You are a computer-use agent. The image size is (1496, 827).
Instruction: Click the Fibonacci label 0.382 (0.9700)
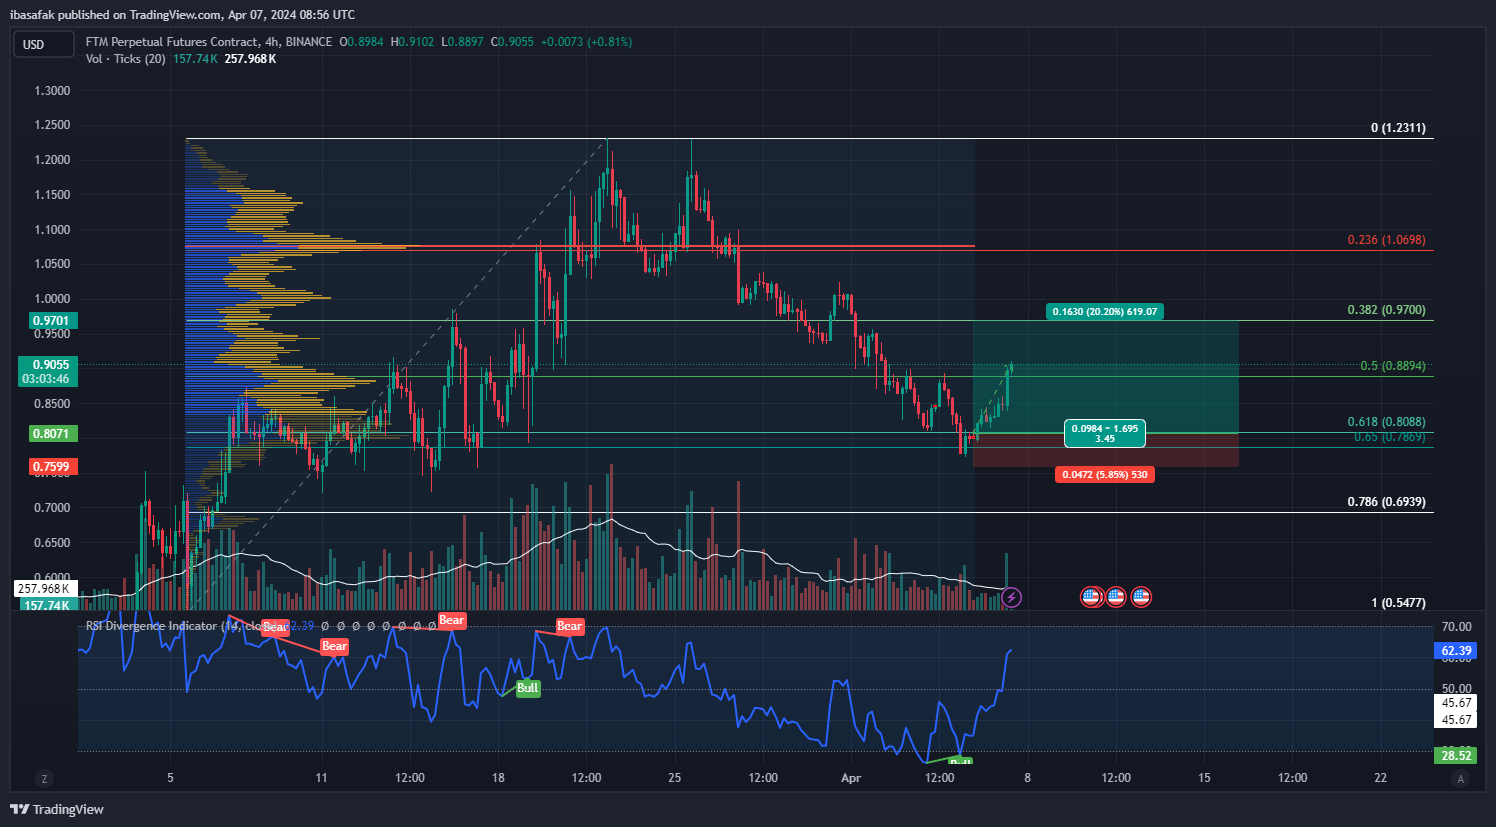click(1386, 310)
